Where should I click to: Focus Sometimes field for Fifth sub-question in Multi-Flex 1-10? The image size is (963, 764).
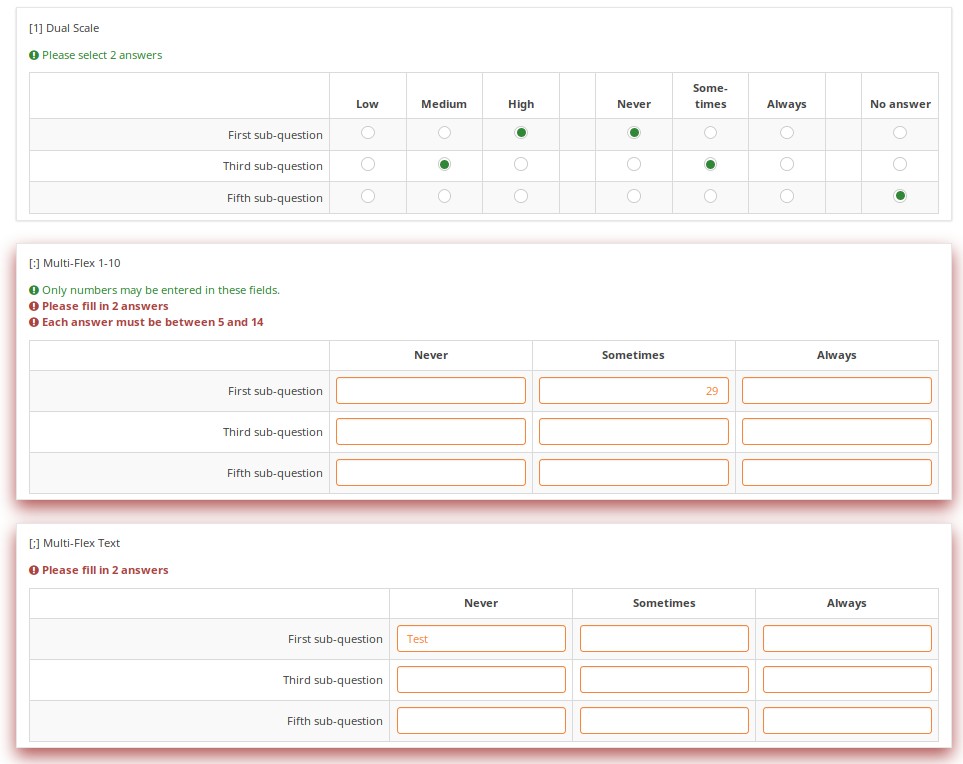pos(634,472)
